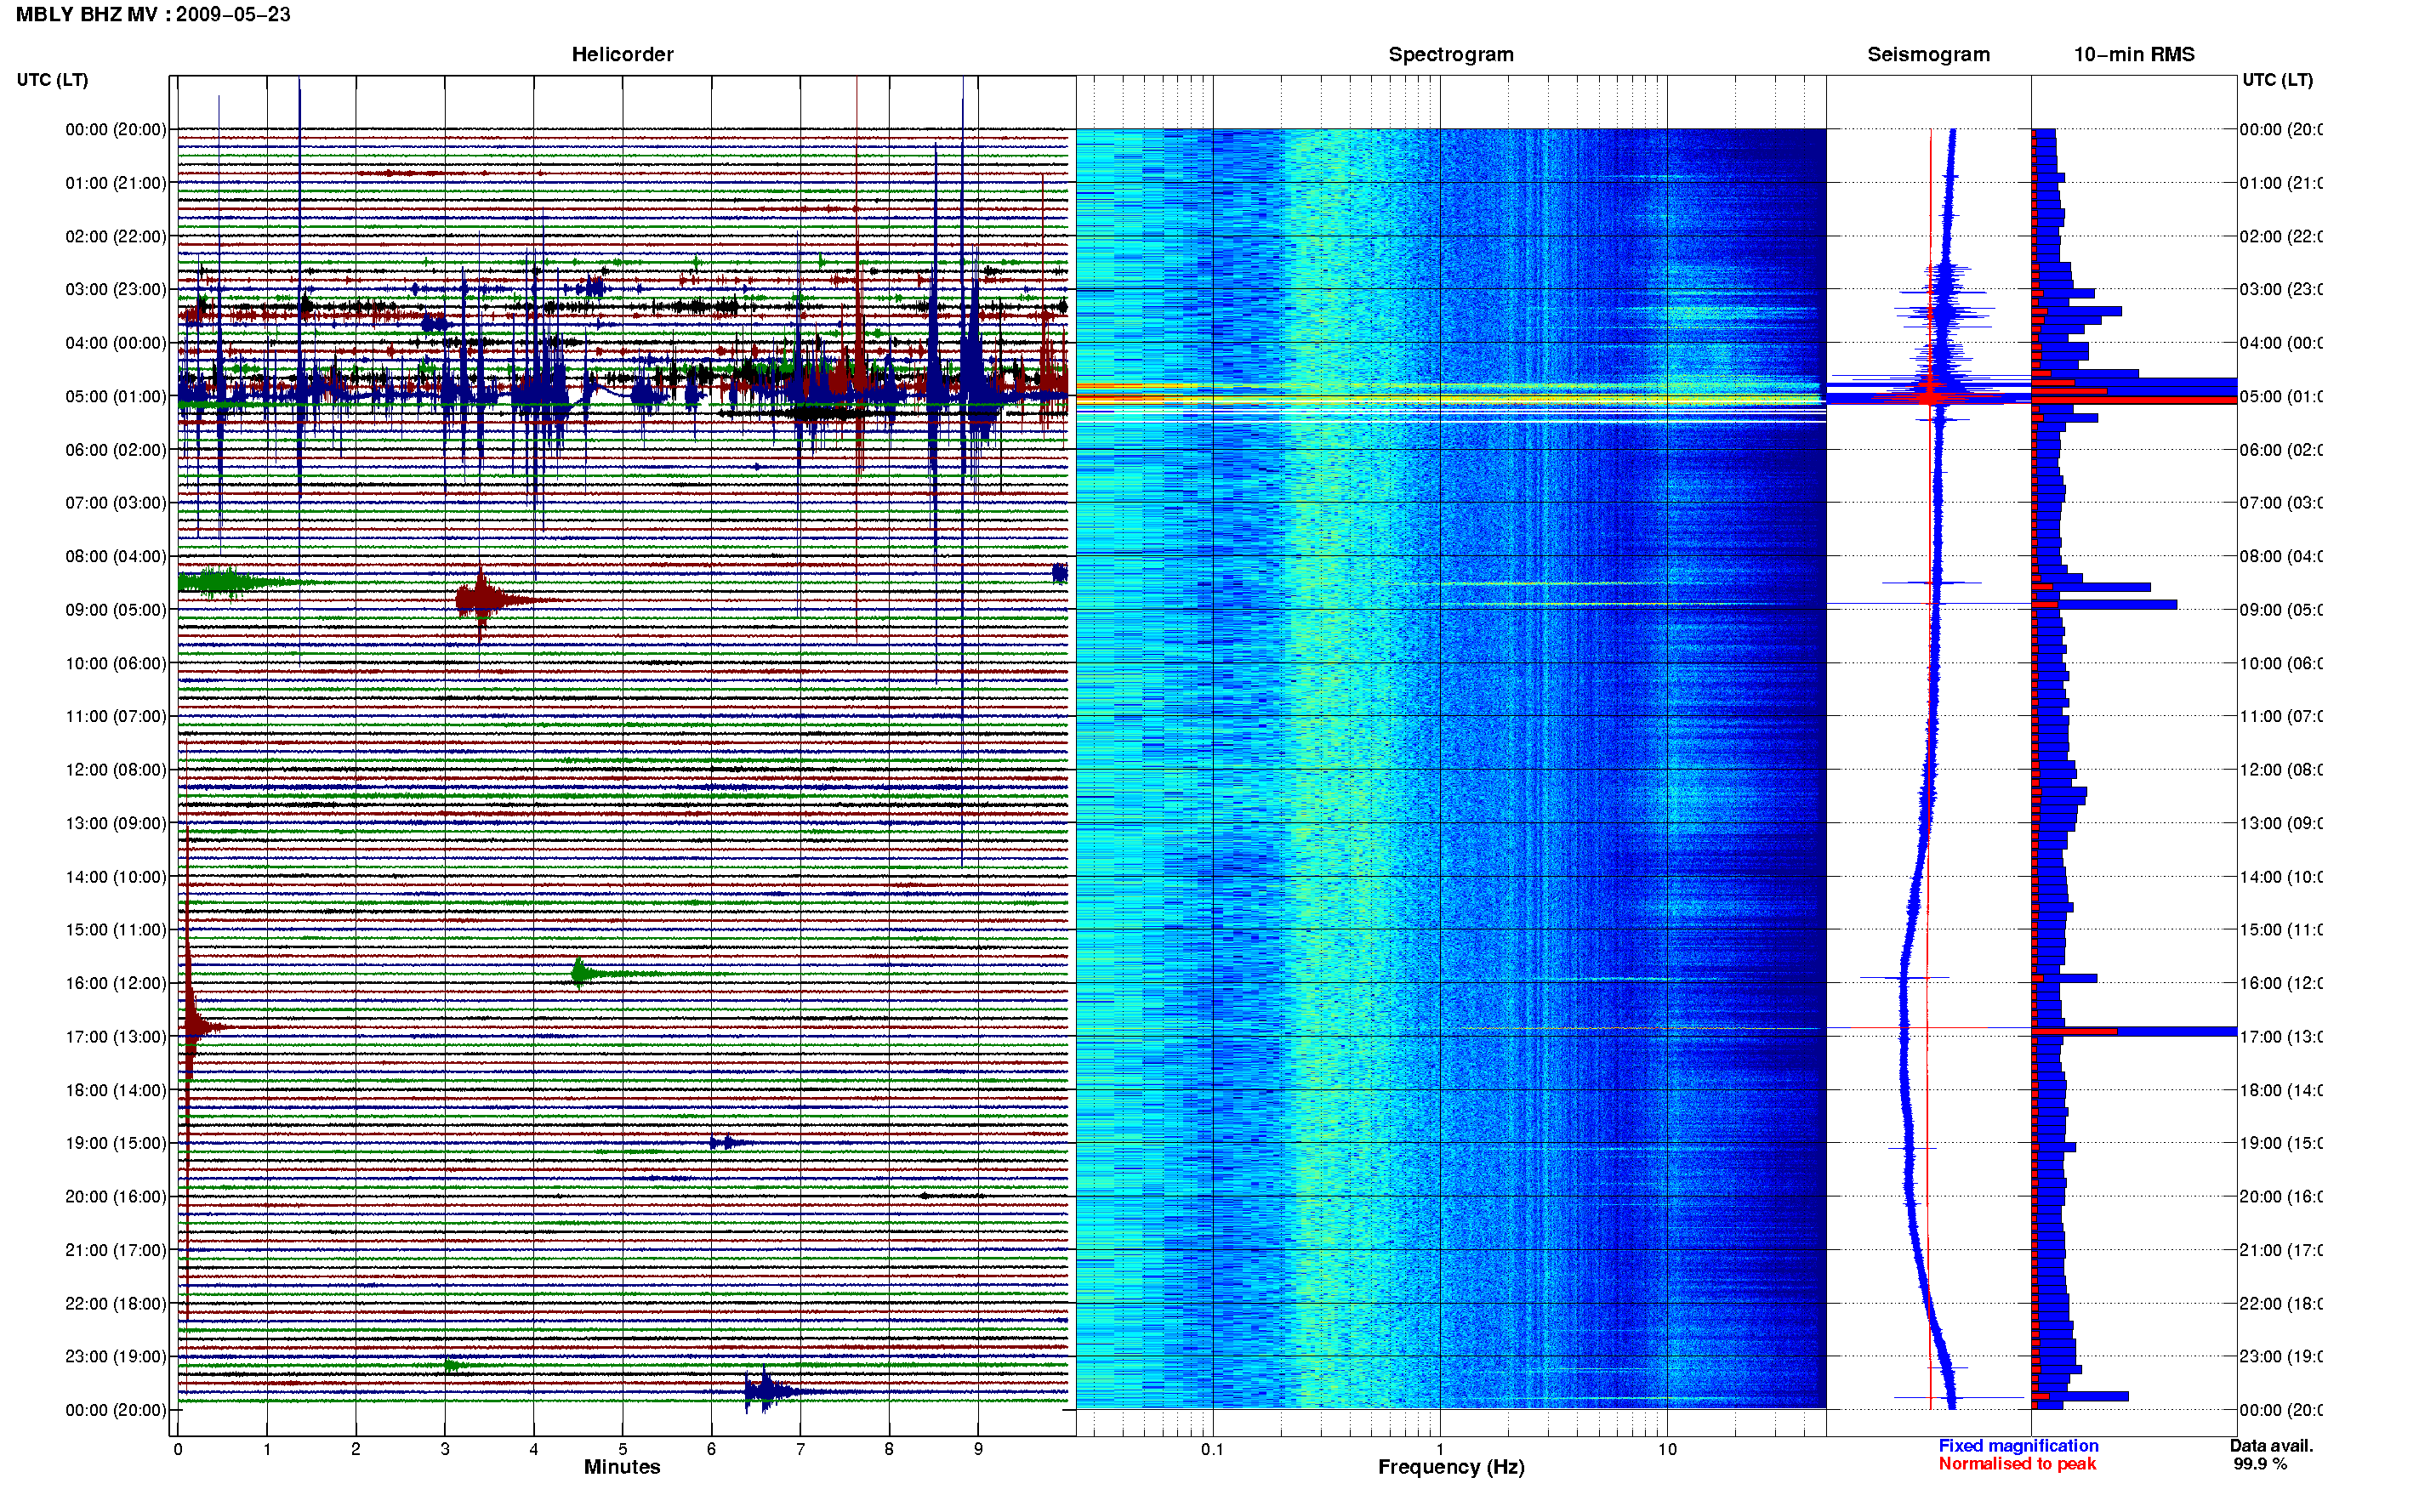Click the left '11:00 (07:00)' time label

116,716
